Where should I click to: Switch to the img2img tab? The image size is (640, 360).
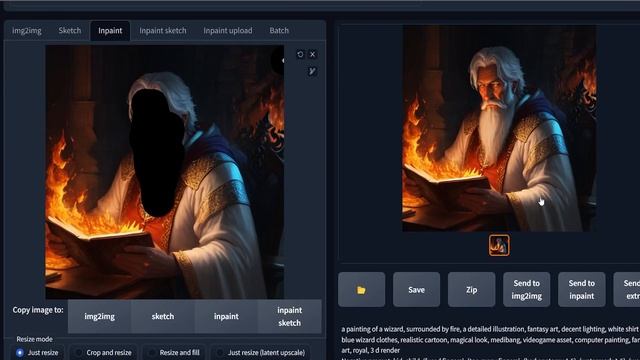pyautogui.click(x=27, y=31)
